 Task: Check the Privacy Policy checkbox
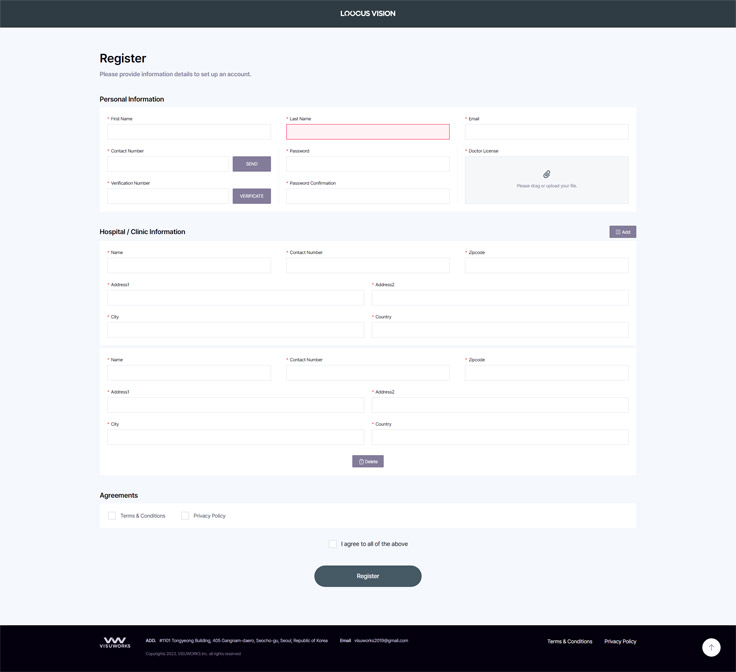click(x=185, y=516)
